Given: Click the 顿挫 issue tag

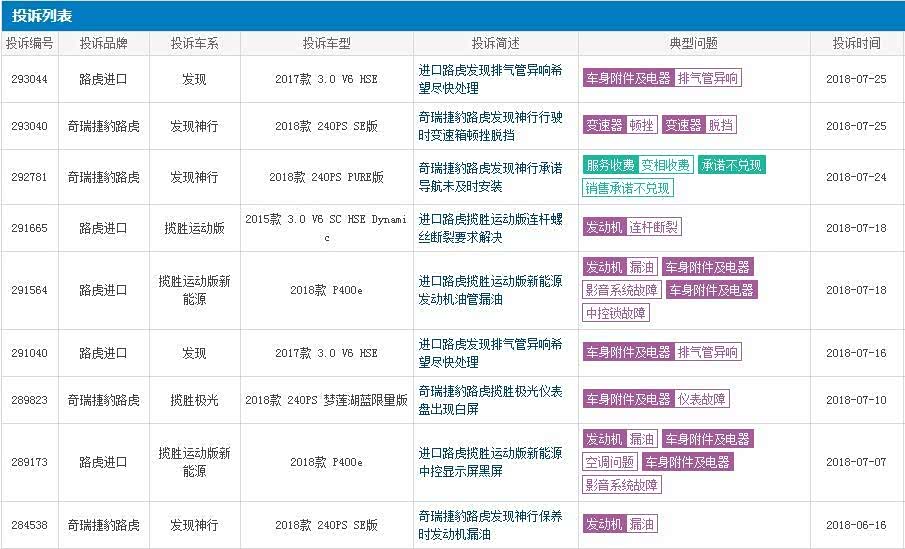Looking at the screenshot, I should click(x=641, y=125).
